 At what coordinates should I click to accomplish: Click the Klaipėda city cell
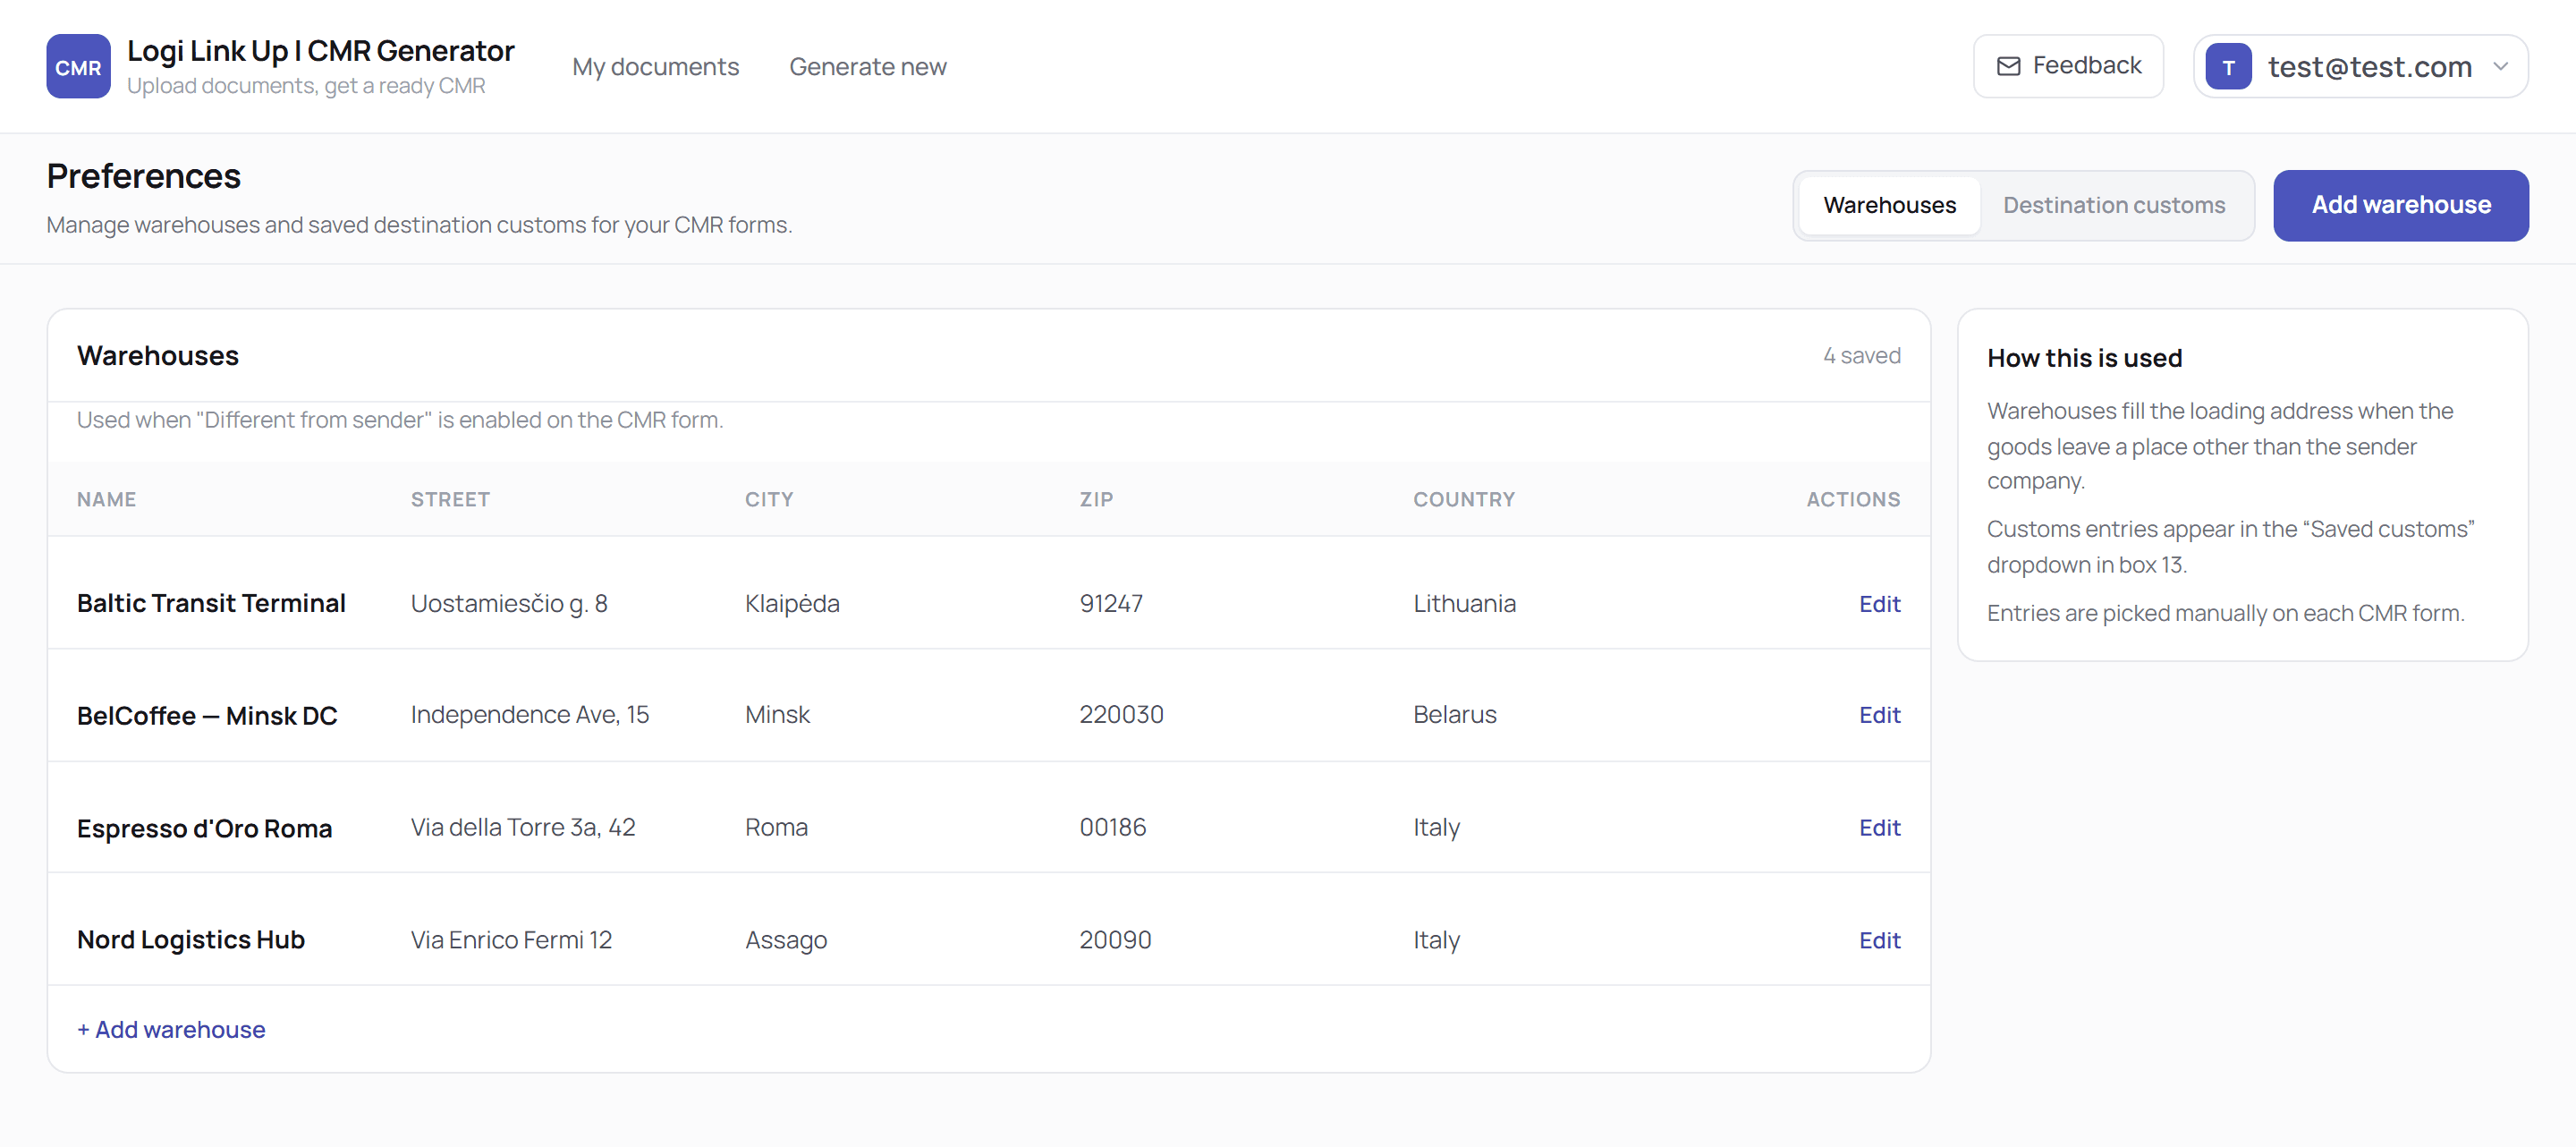[x=792, y=604]
